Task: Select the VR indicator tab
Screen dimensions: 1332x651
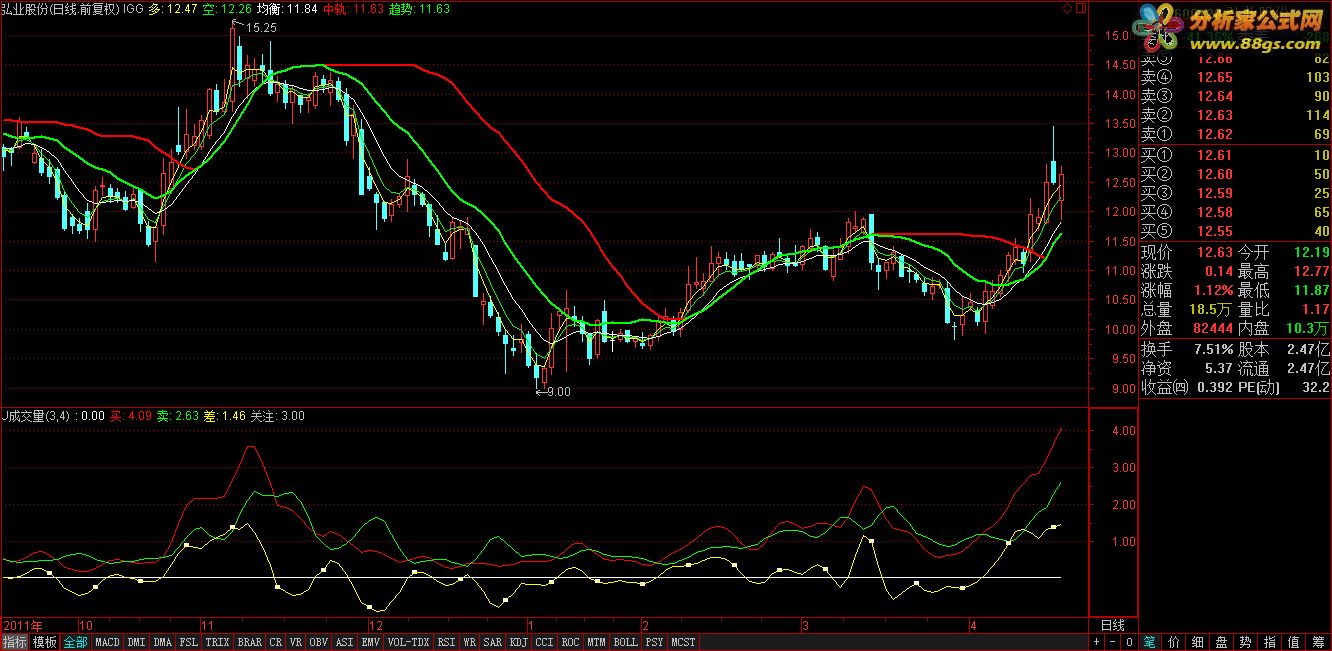Action: [296, 642]
